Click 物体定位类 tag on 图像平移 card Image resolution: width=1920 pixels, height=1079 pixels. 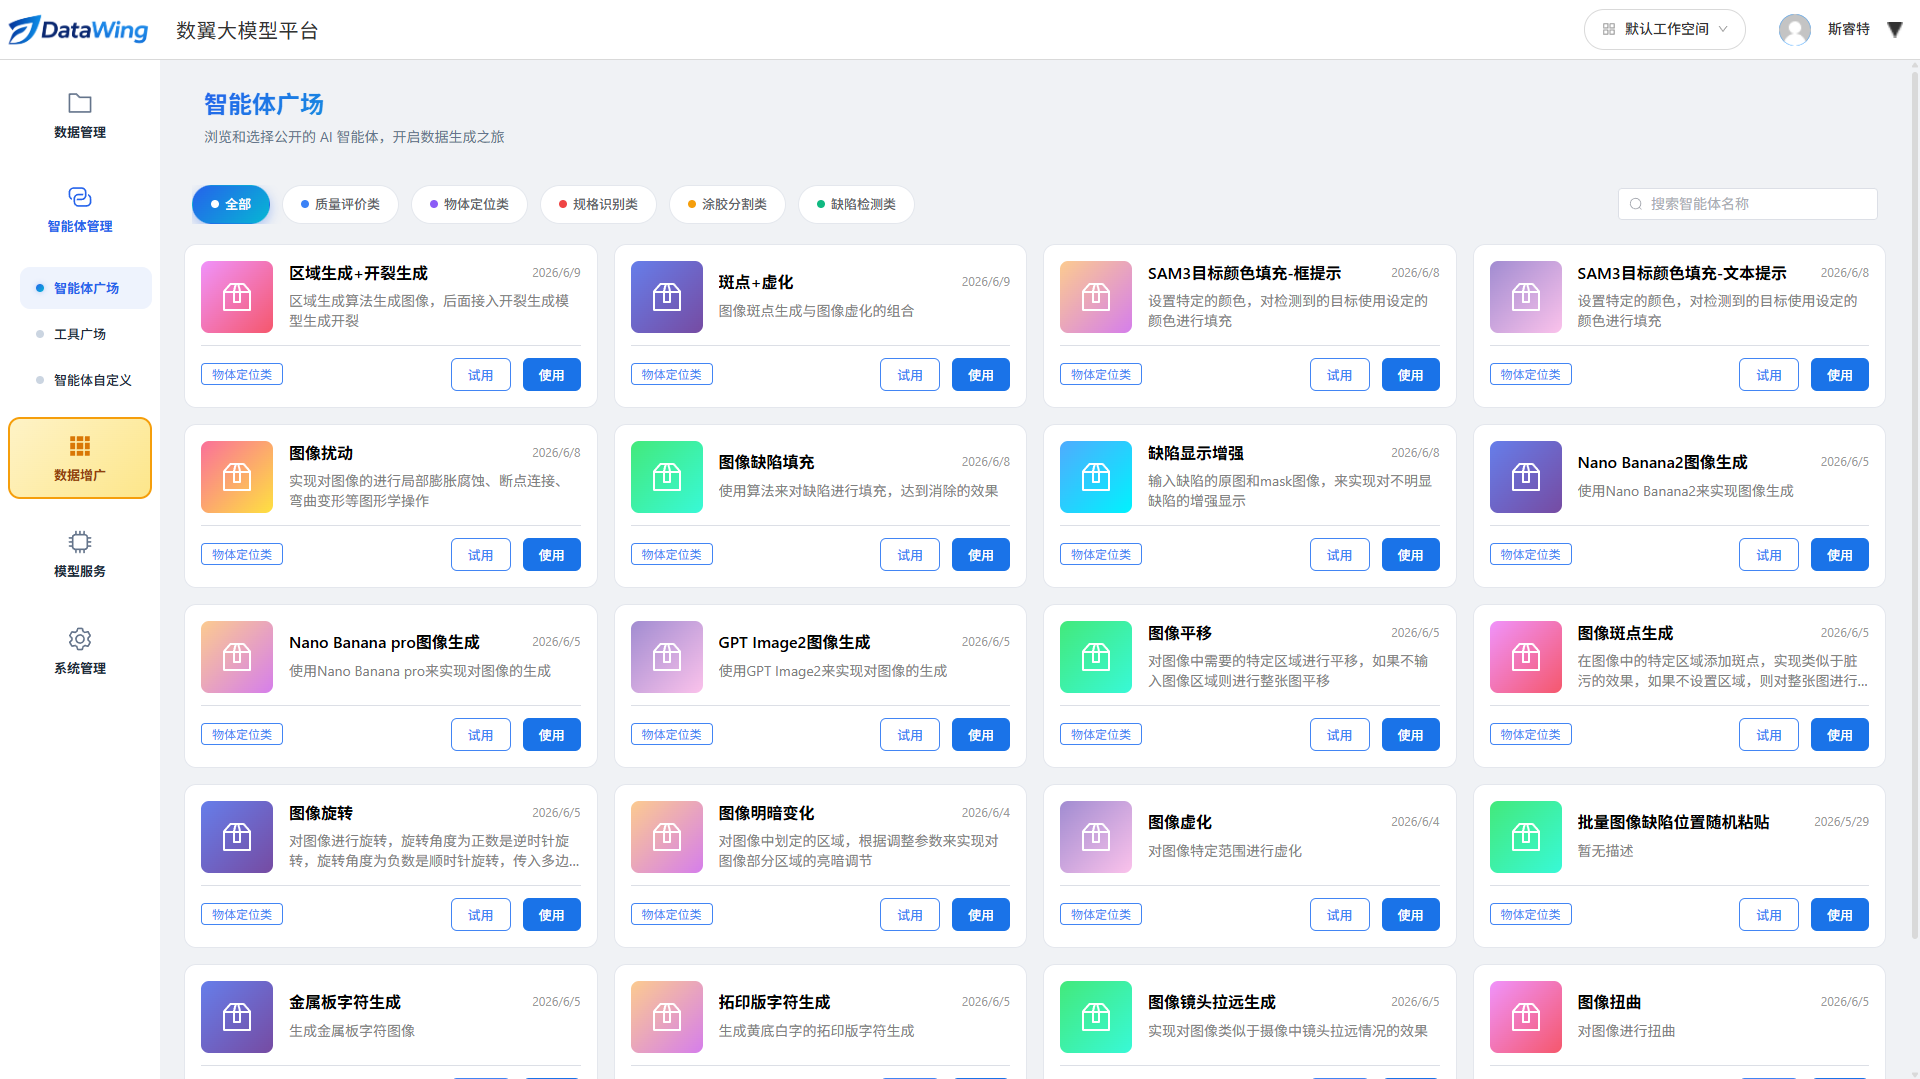pyautogui.click(x=1101, y=734)
